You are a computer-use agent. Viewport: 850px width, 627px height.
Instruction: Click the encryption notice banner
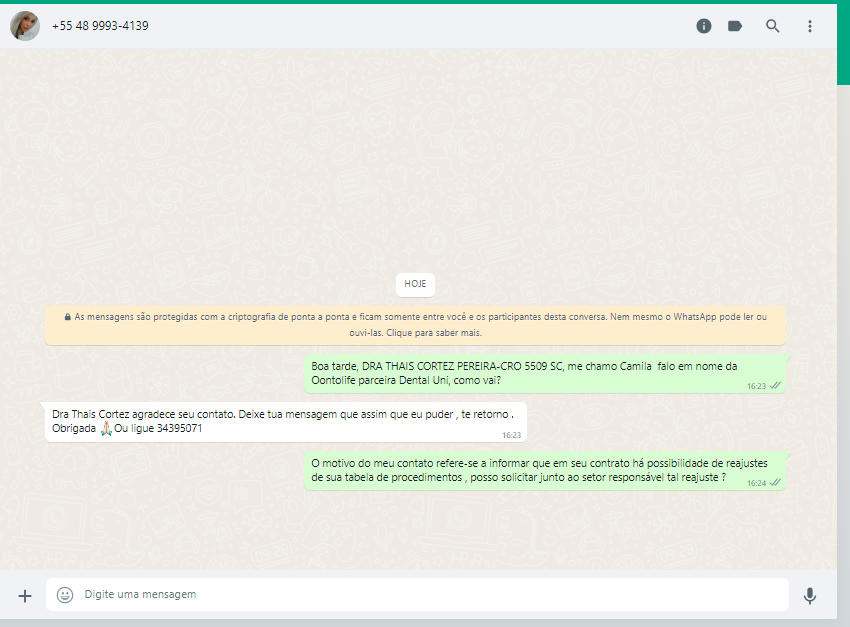tap(415, 325)
